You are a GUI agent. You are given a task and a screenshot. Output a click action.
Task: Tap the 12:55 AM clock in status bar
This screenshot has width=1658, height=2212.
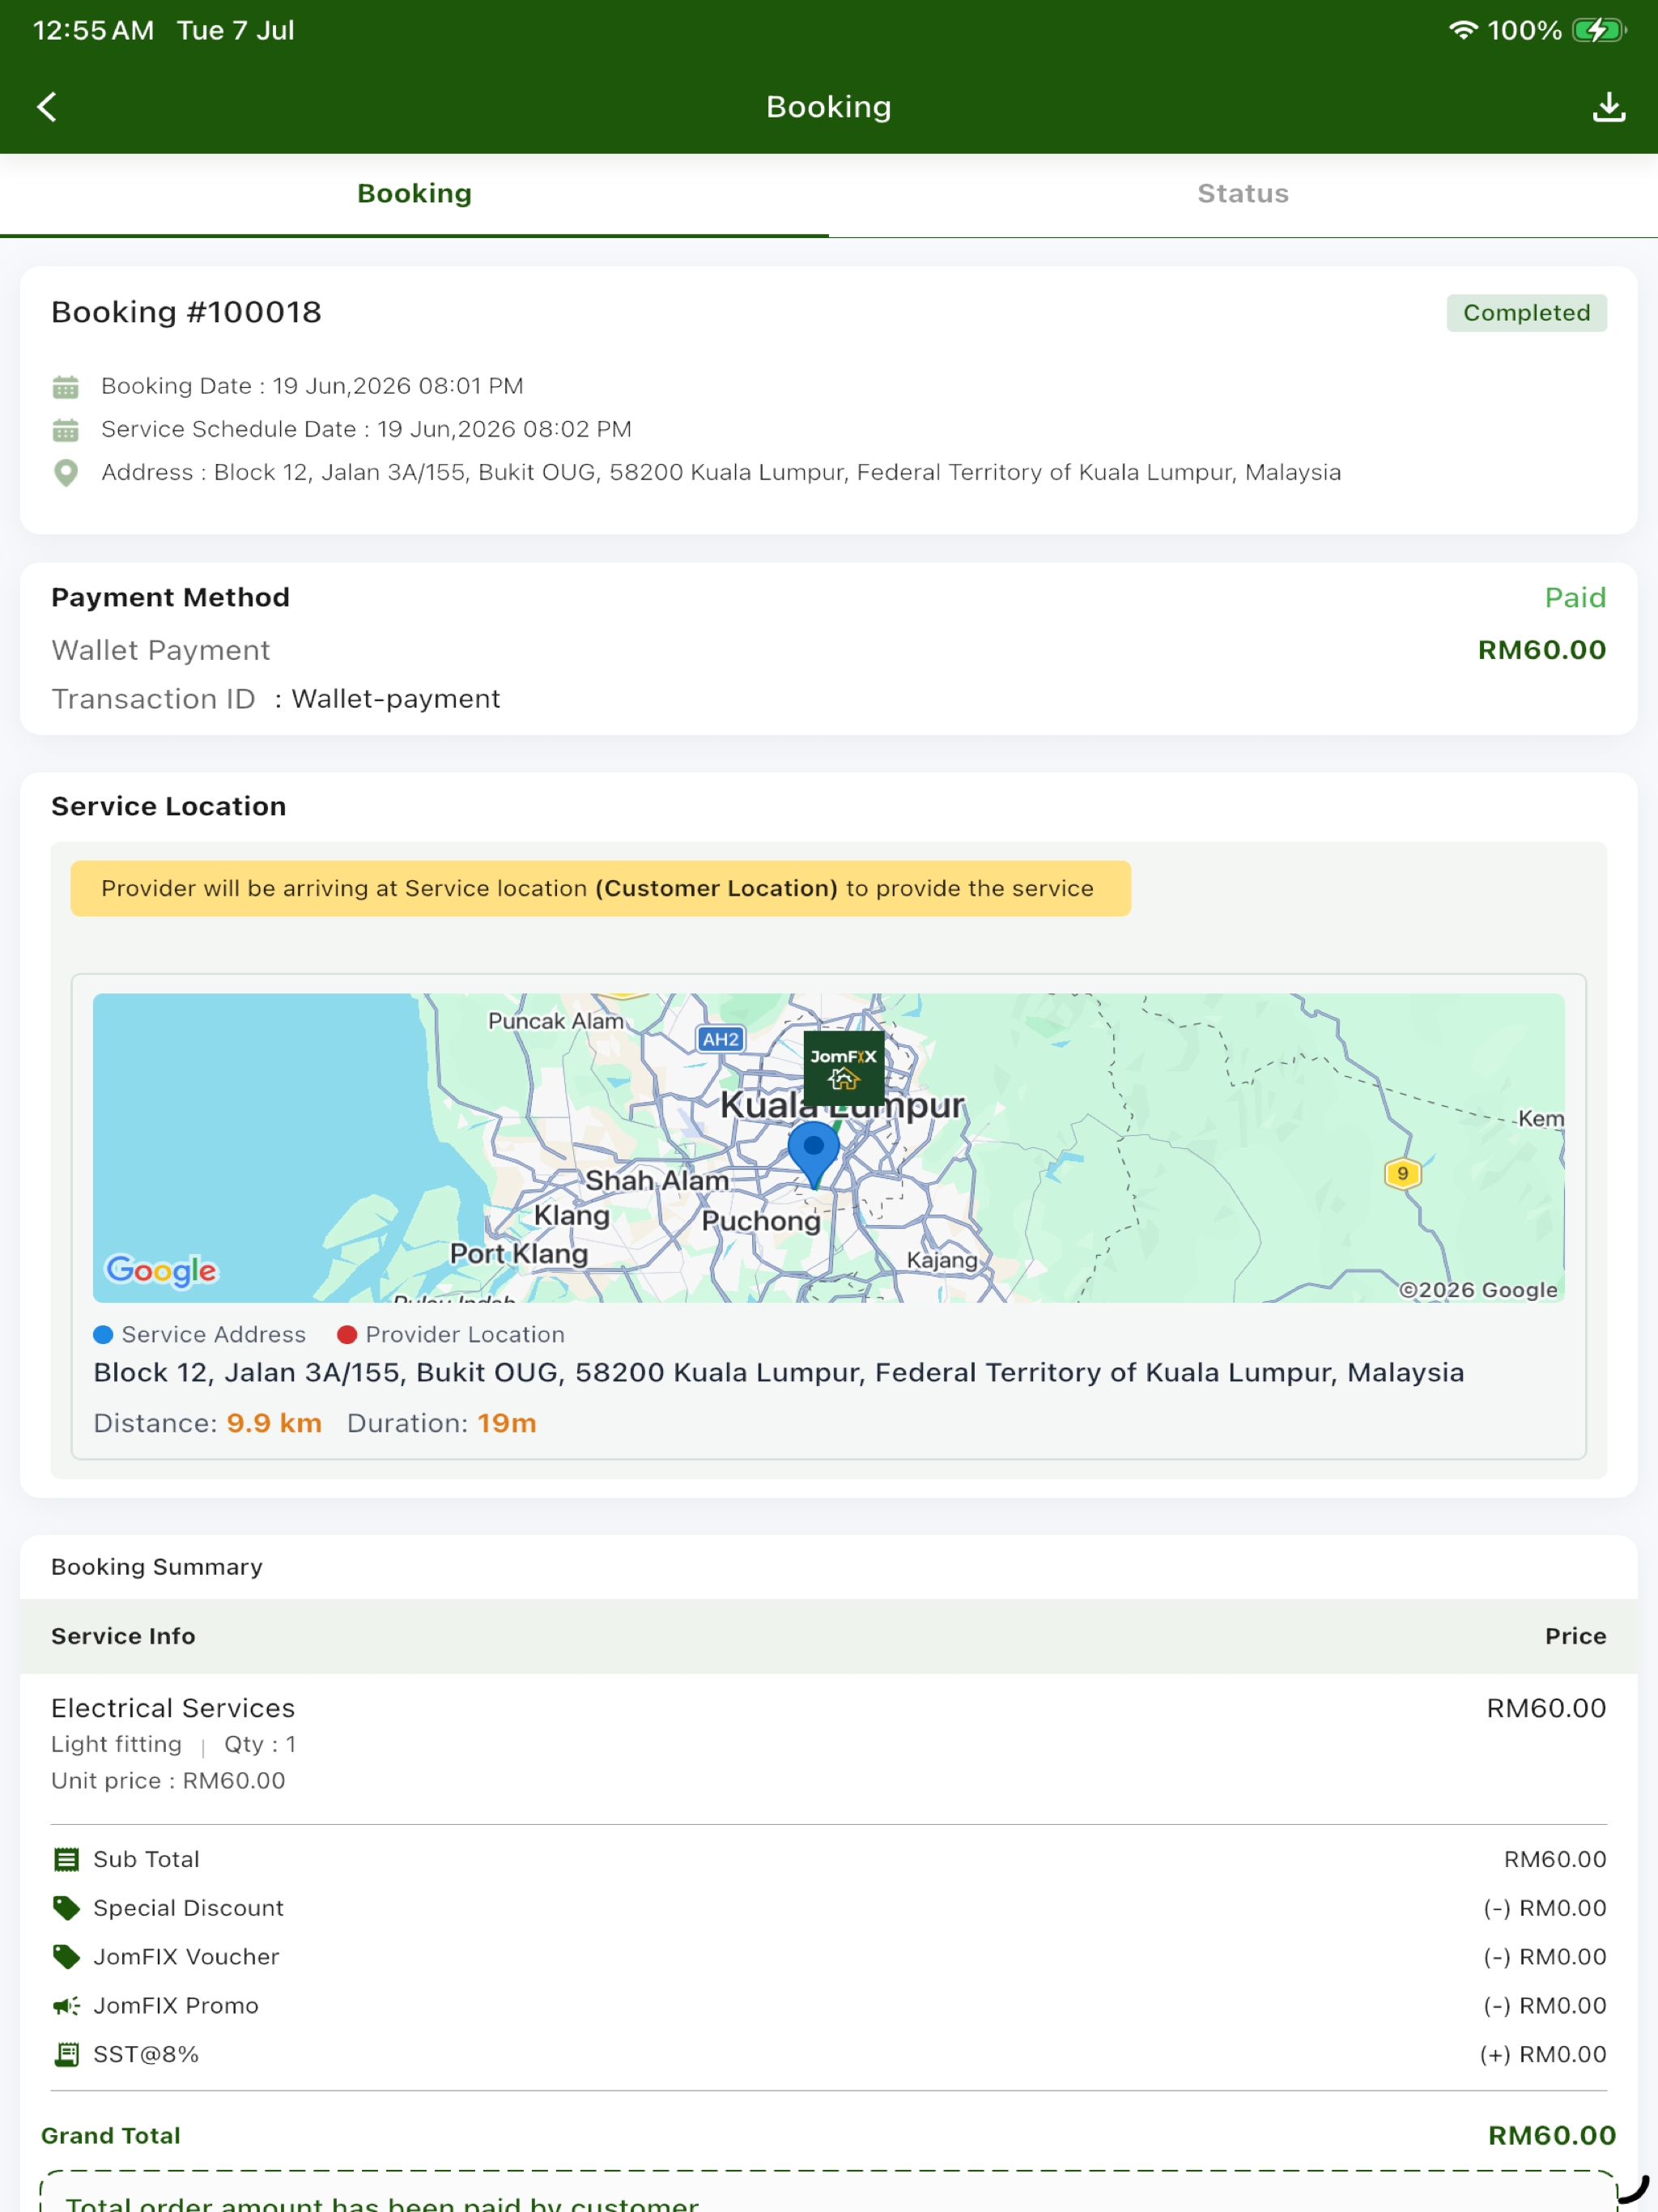pos(94,31)
